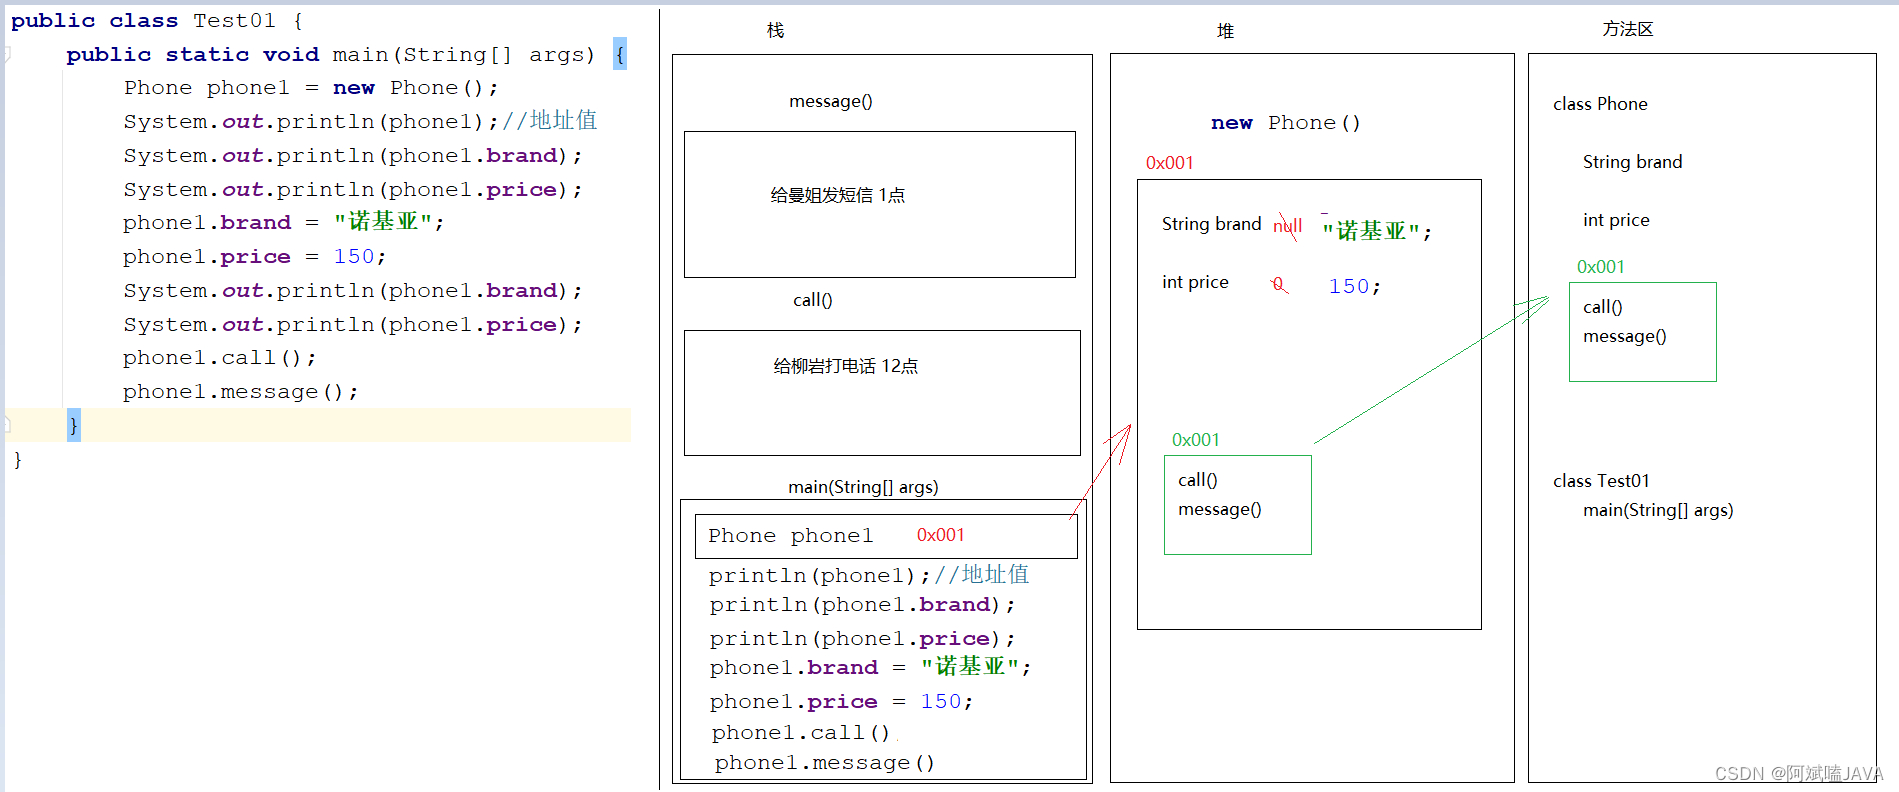Viewport: 1899px width, 792px height.
Task: Click 'int price' in the method area
Action: coord(1616,220)
